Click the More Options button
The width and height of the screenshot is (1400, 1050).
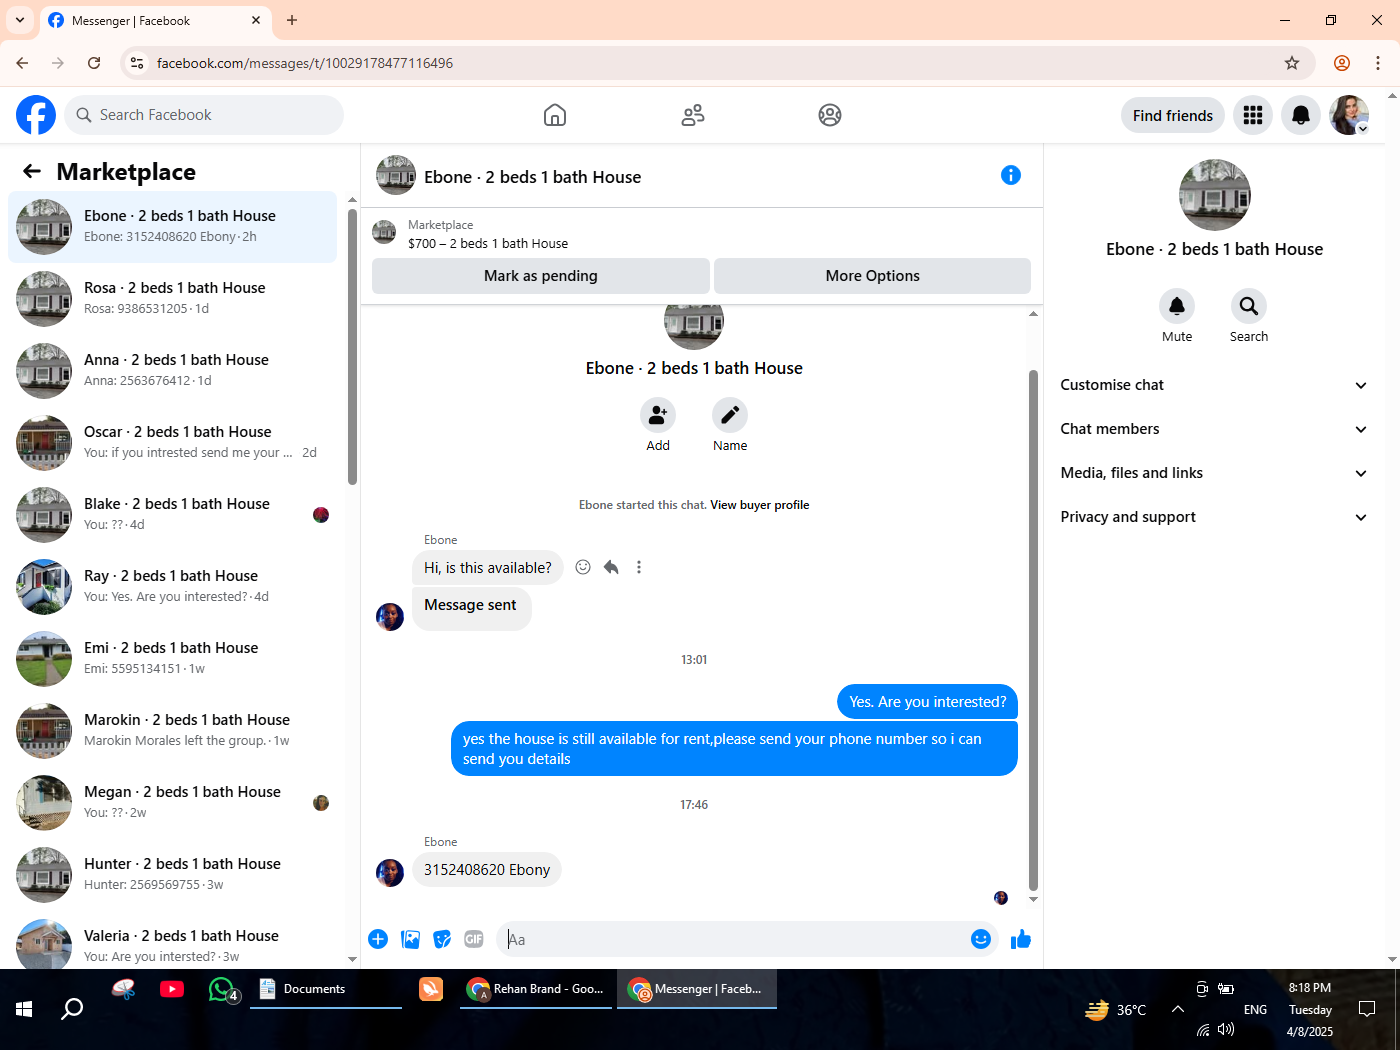point(872,276)
